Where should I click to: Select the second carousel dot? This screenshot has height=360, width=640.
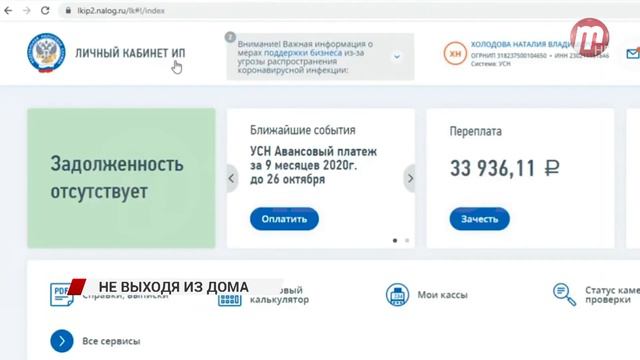(x=407, y=240)
